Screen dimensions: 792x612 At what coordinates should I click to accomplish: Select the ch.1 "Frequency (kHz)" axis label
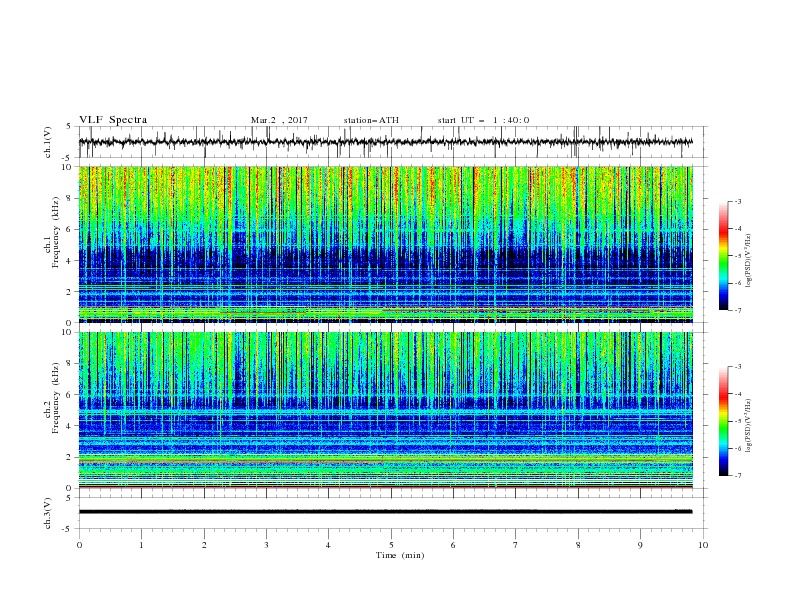pyautogui.click(x=56, y=233)
